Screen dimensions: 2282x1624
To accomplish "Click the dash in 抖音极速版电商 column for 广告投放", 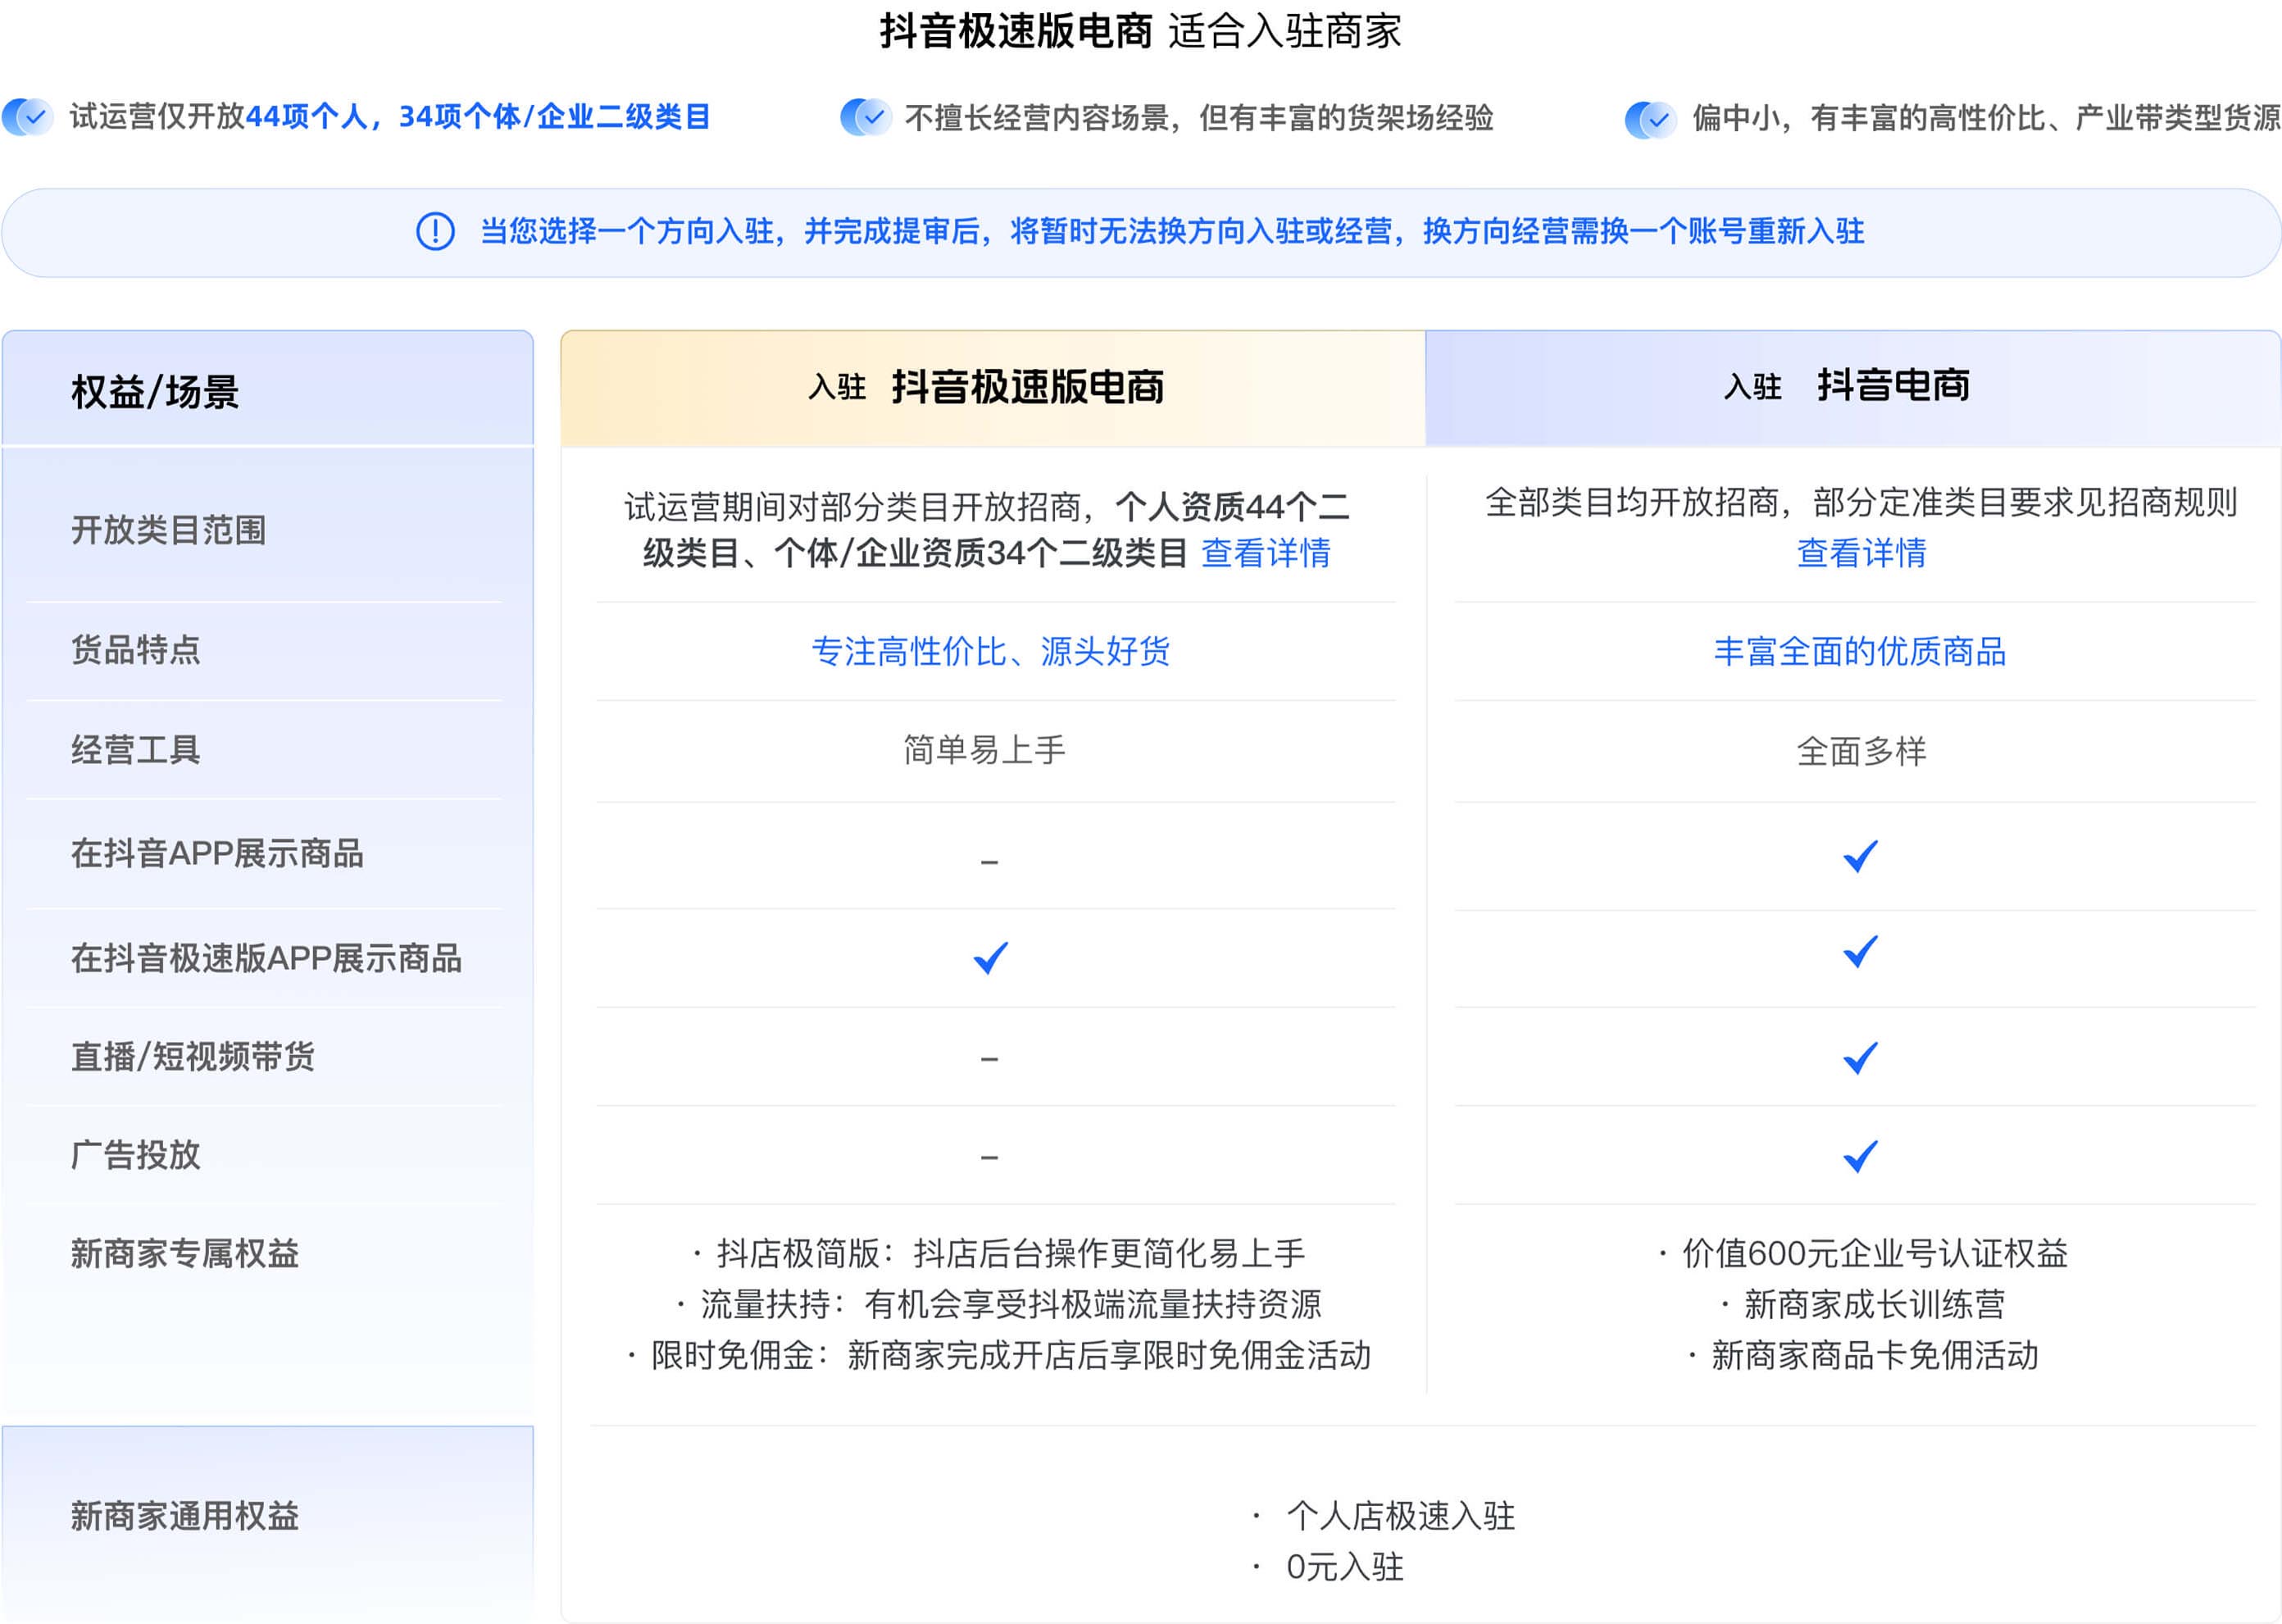I will (x=989, y=1157).
